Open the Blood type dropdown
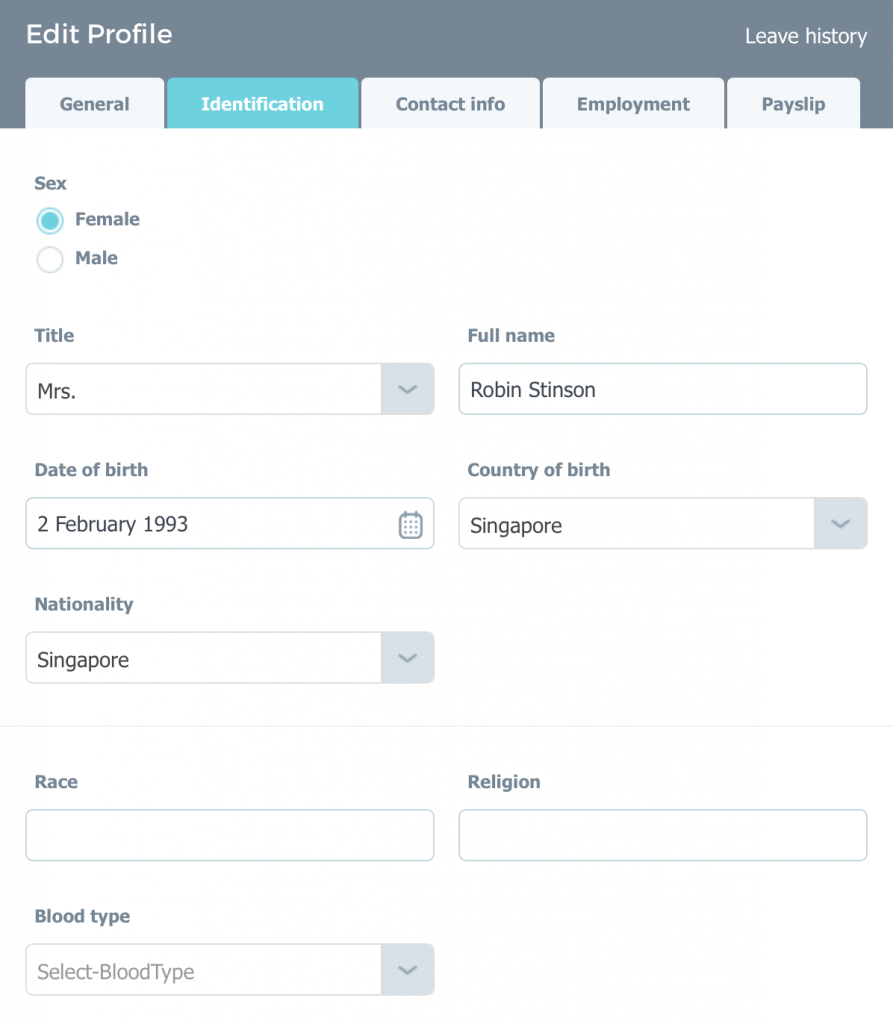Screen dimensions: 893x1024 407,970
